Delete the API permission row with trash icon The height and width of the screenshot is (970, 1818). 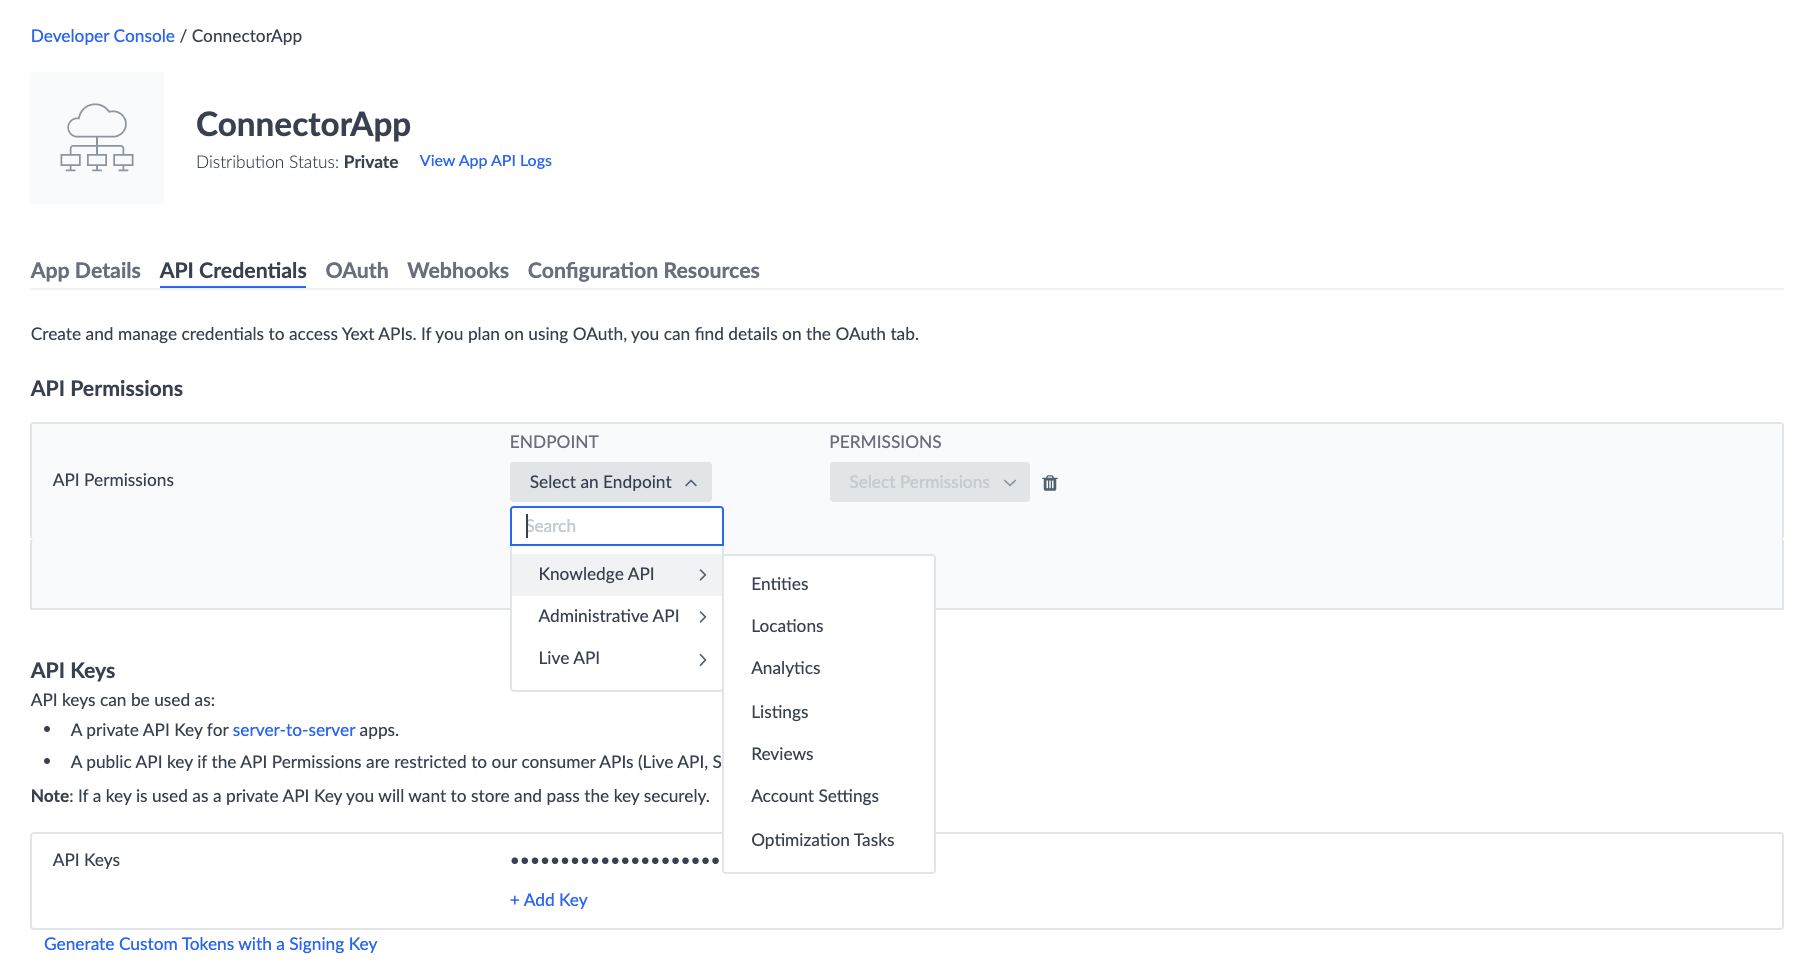tap(1050, 483)
